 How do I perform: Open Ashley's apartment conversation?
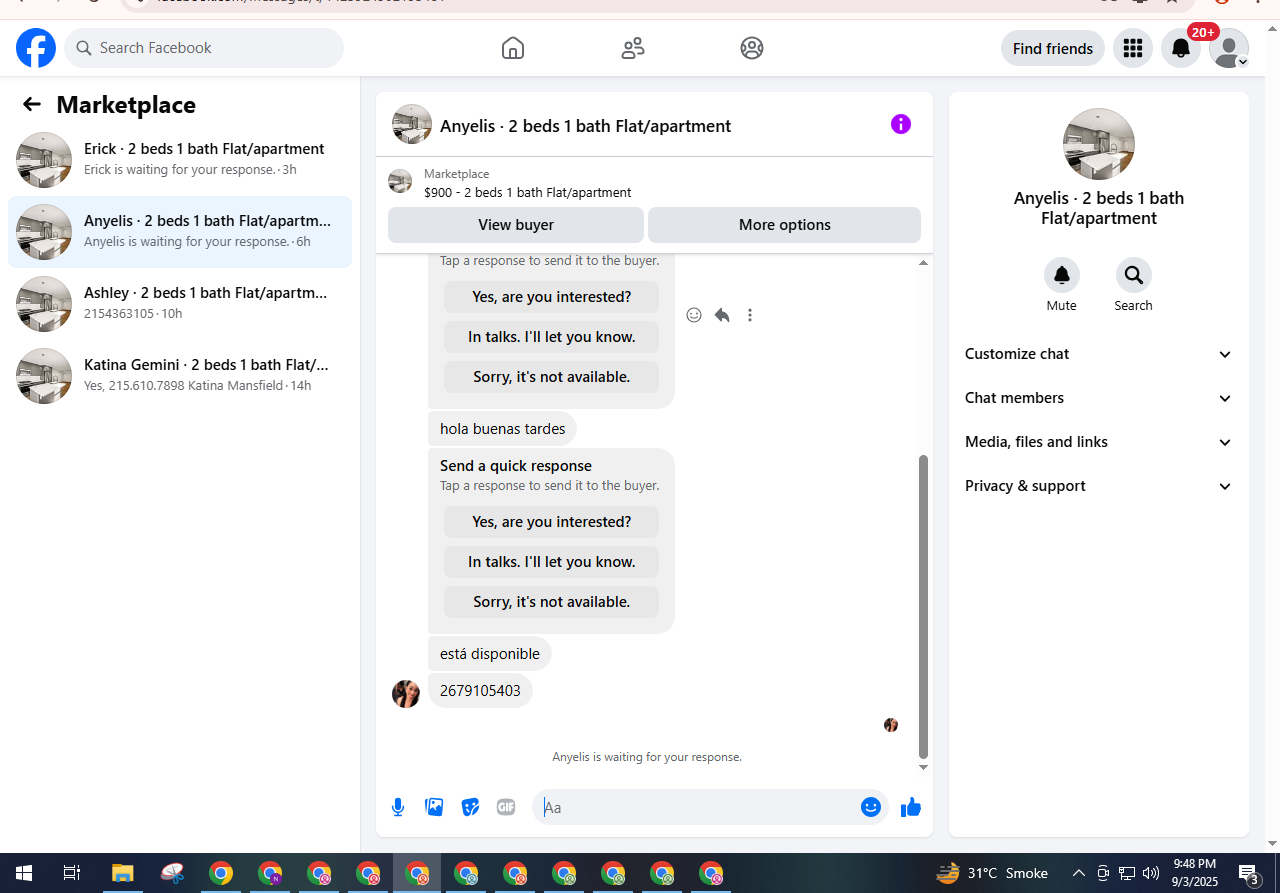click(180, 304)
